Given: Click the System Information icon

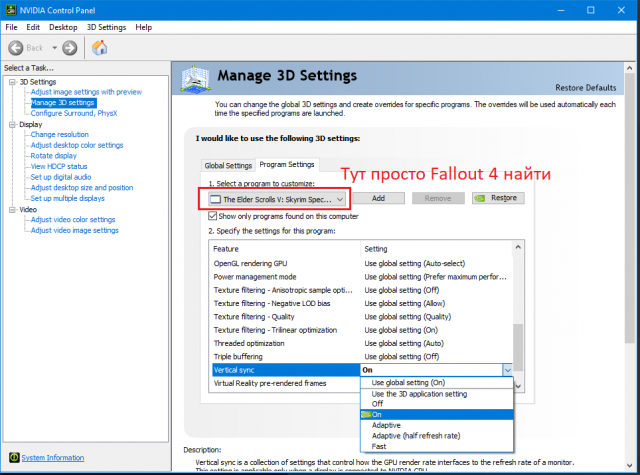Looking at the screenshot, I should pos(13,458).
